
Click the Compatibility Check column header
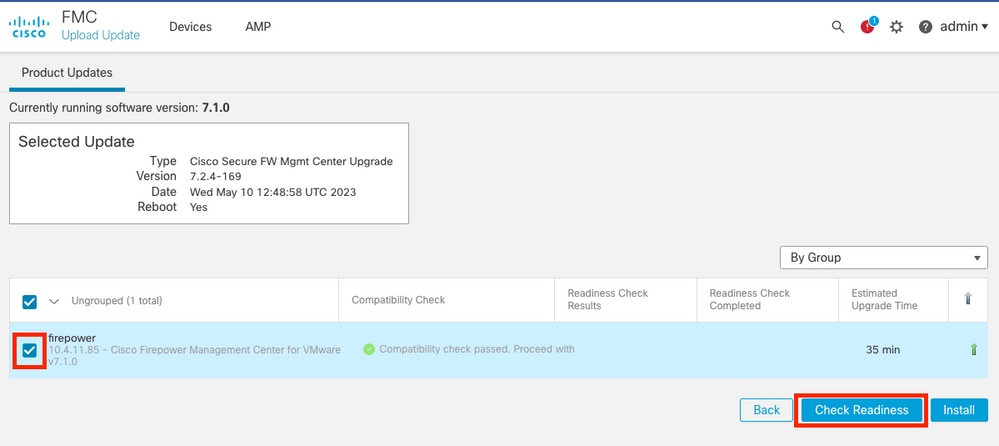(398, 299)
